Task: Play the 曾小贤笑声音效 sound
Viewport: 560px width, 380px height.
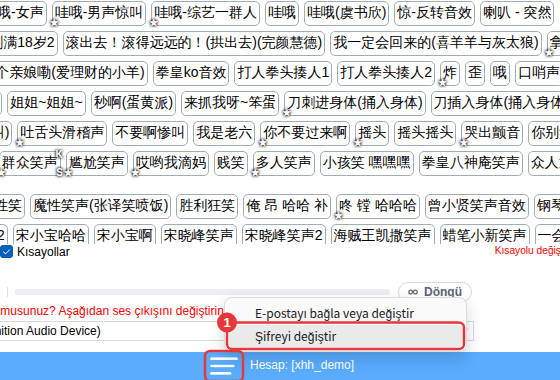Action: click(477, 206)
